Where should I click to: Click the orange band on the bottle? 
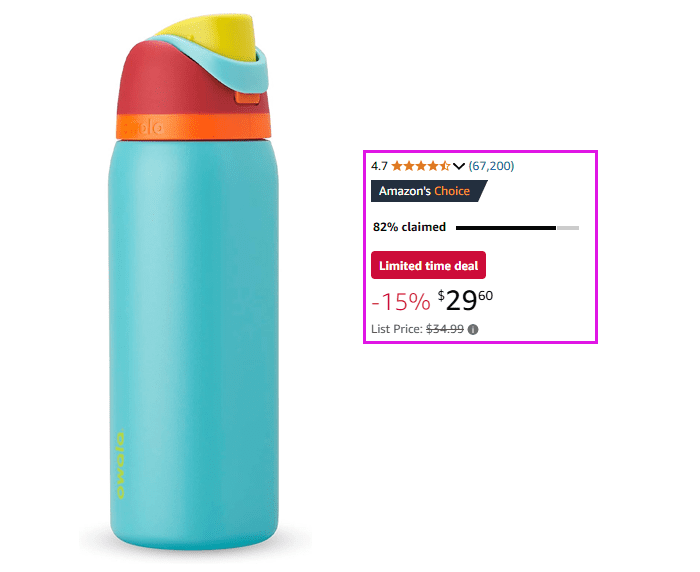(193, 126)
